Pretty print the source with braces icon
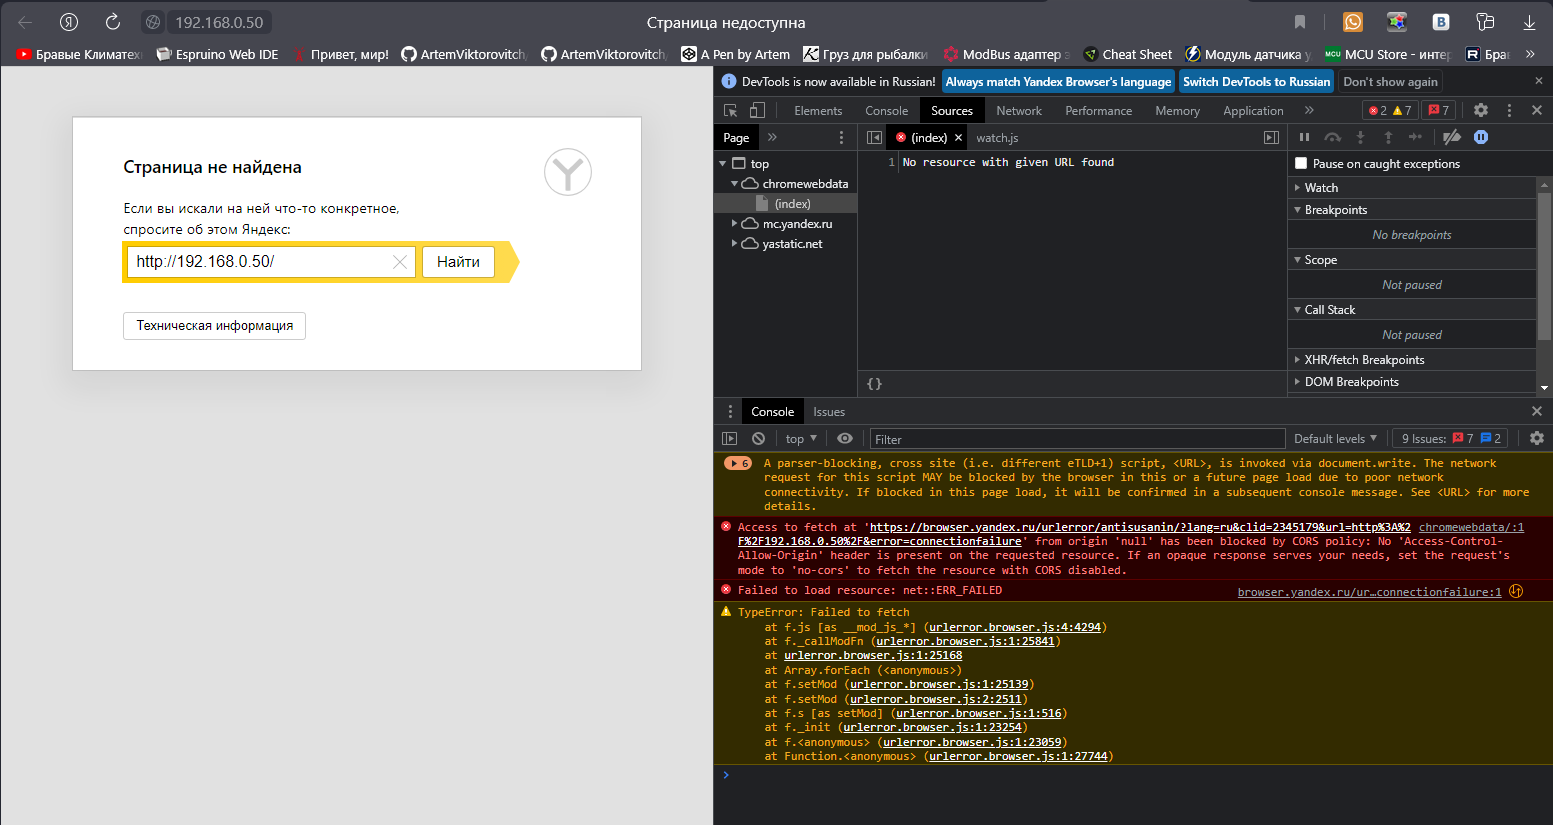Viewport: 1553px width, 825px height. [x=874, y=384]
